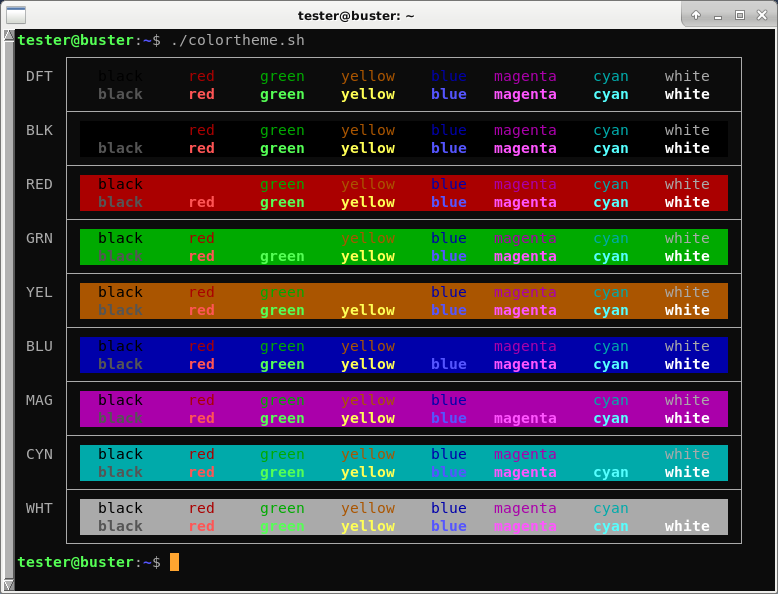Select the GRN row label

coord(40,238)
